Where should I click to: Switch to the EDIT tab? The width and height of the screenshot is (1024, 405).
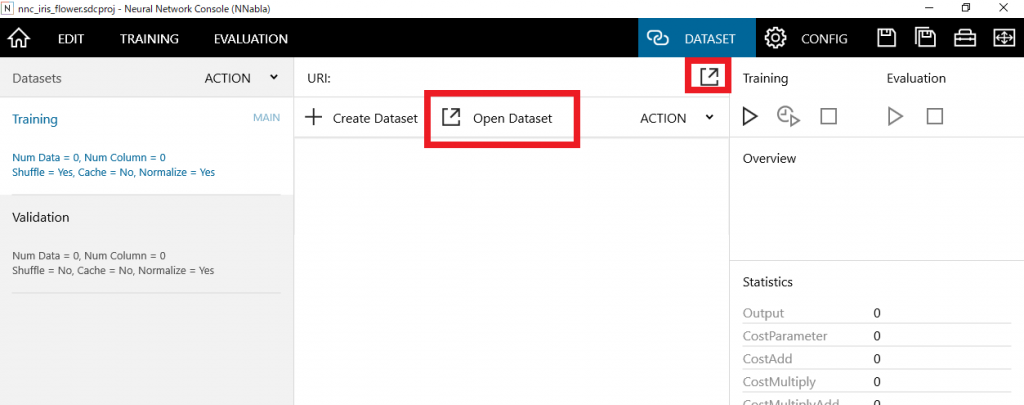click(71, 39)
